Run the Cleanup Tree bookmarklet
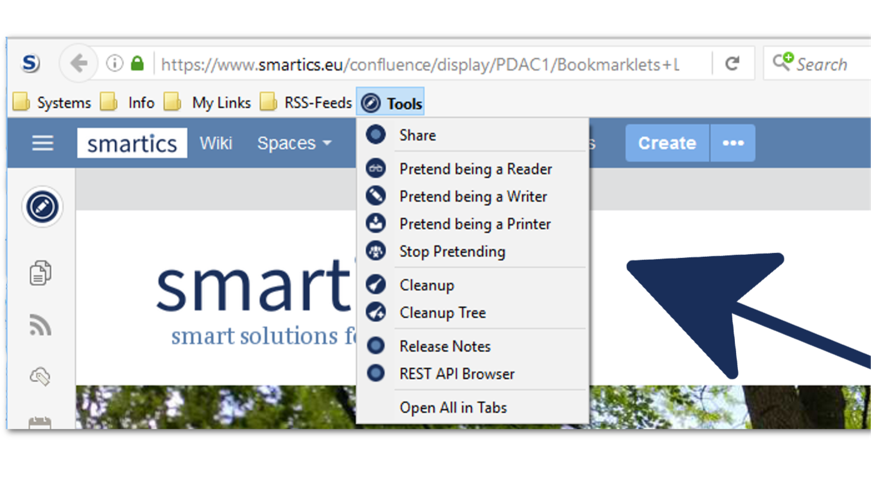This screenshot has height=496, width=871. coord(472,313)
